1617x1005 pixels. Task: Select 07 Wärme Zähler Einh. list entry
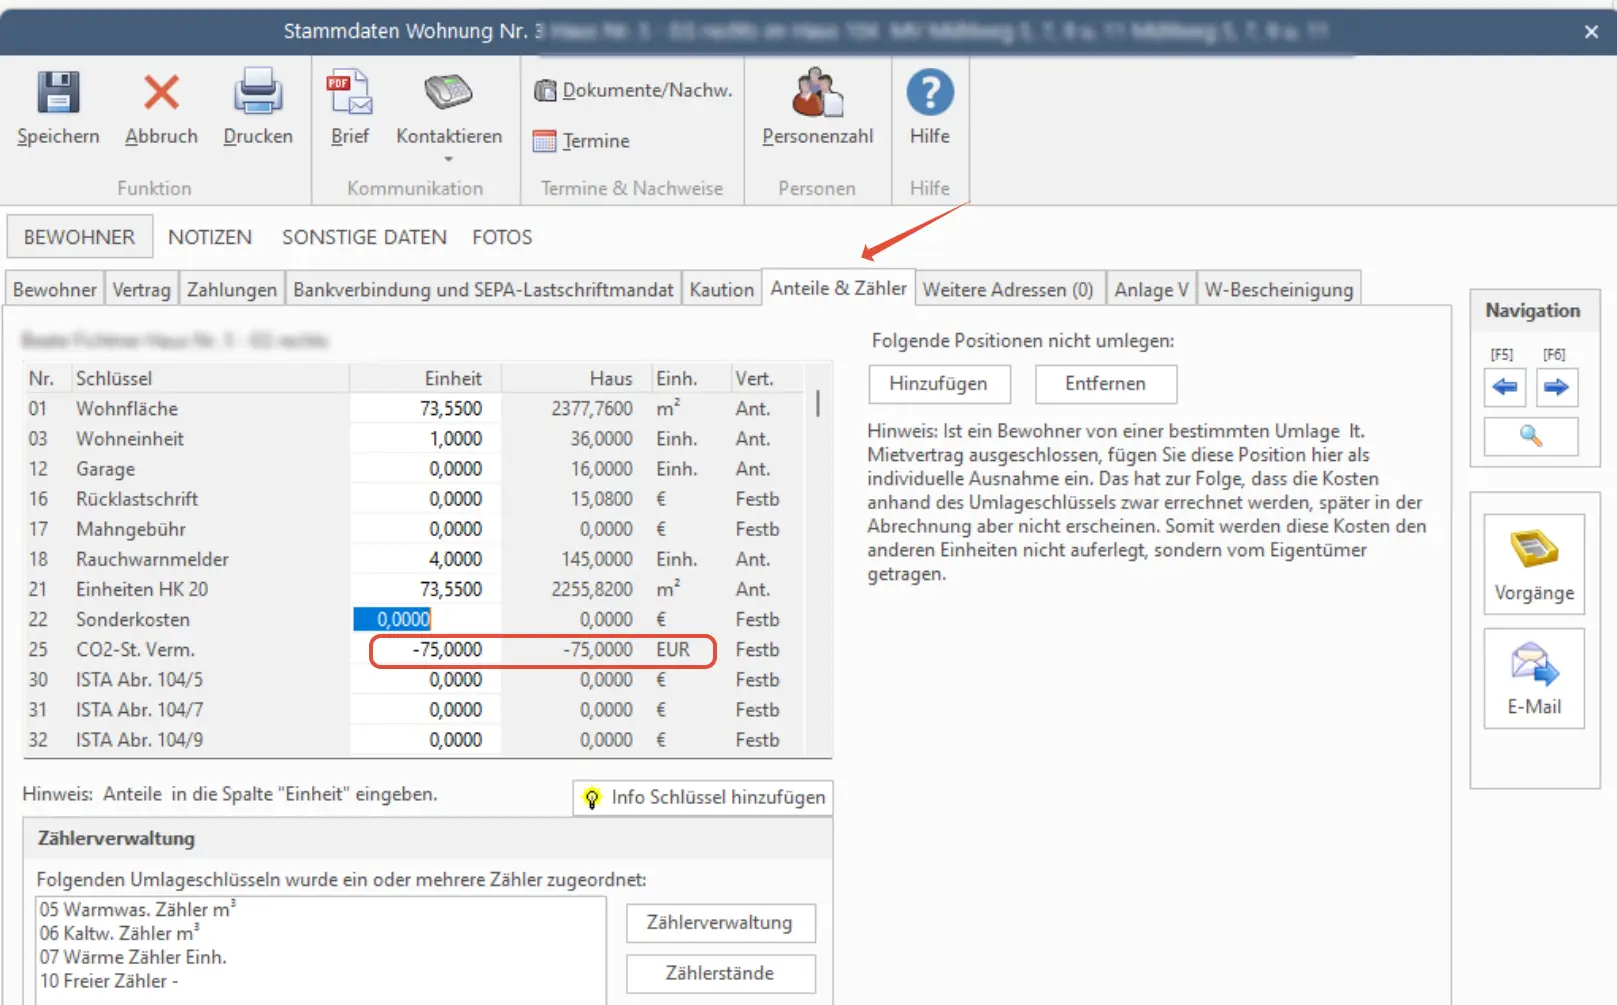point(133,957)
